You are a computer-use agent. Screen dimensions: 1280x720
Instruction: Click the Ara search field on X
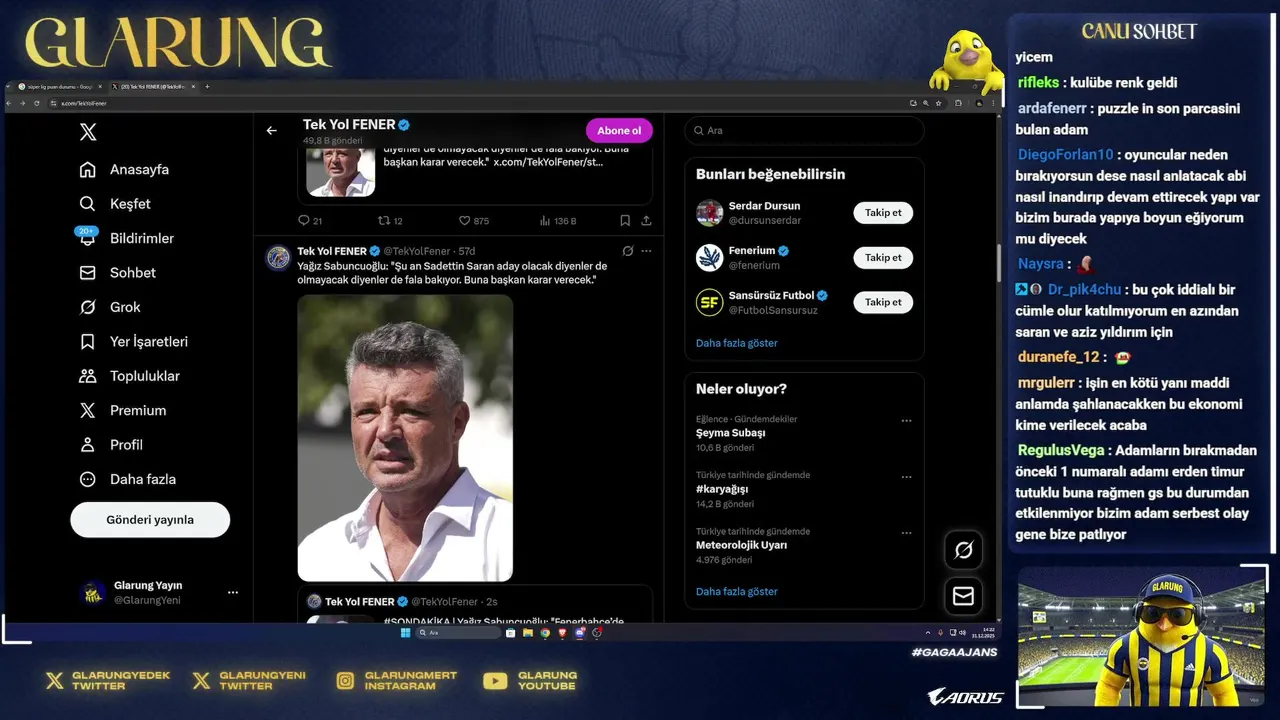tap(804, 131)
